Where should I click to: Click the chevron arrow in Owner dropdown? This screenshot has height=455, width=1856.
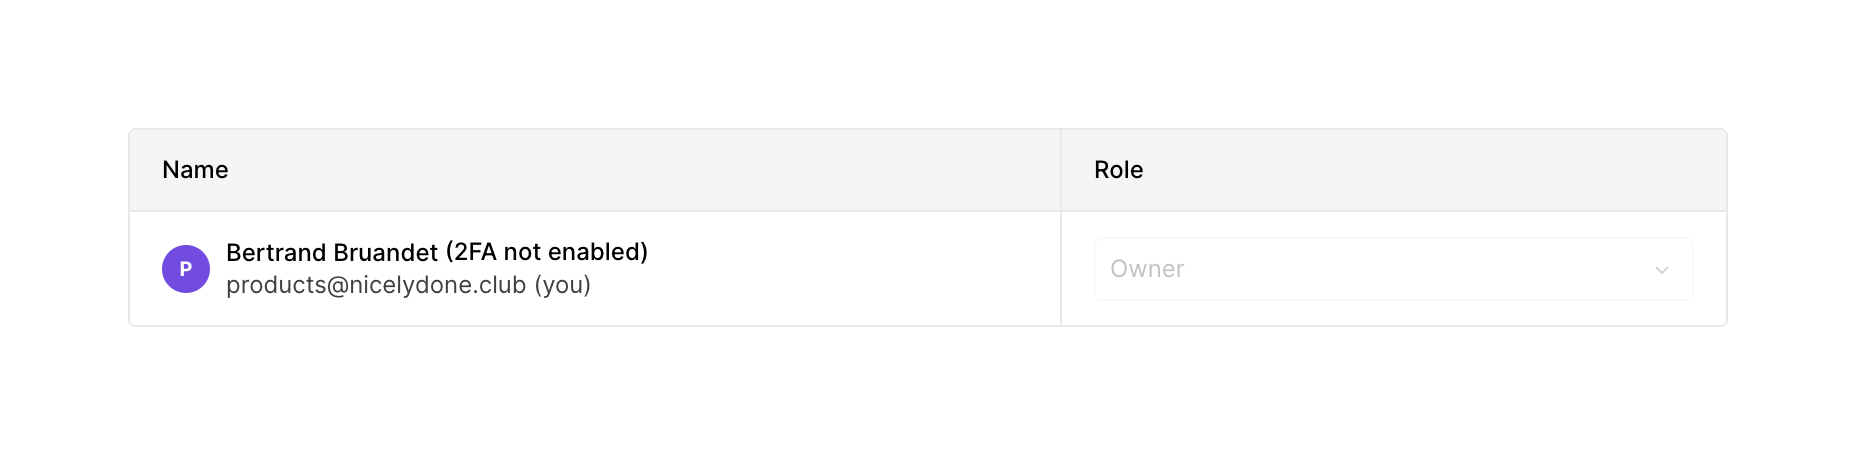(x=1662, y=270)
